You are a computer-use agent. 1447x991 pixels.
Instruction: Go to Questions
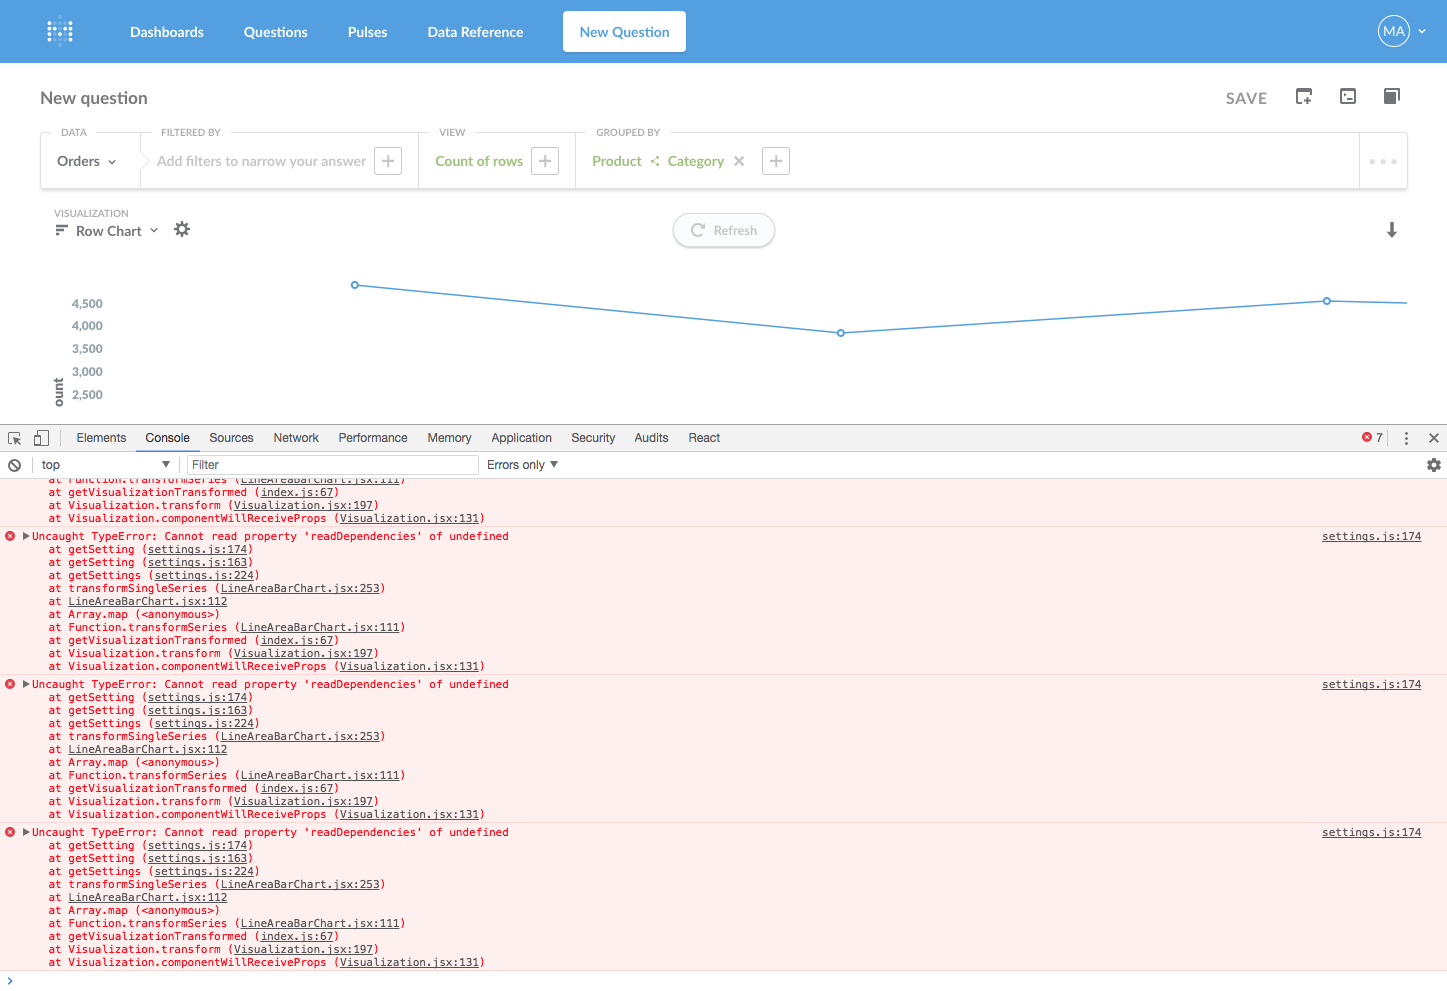[276, 32]
